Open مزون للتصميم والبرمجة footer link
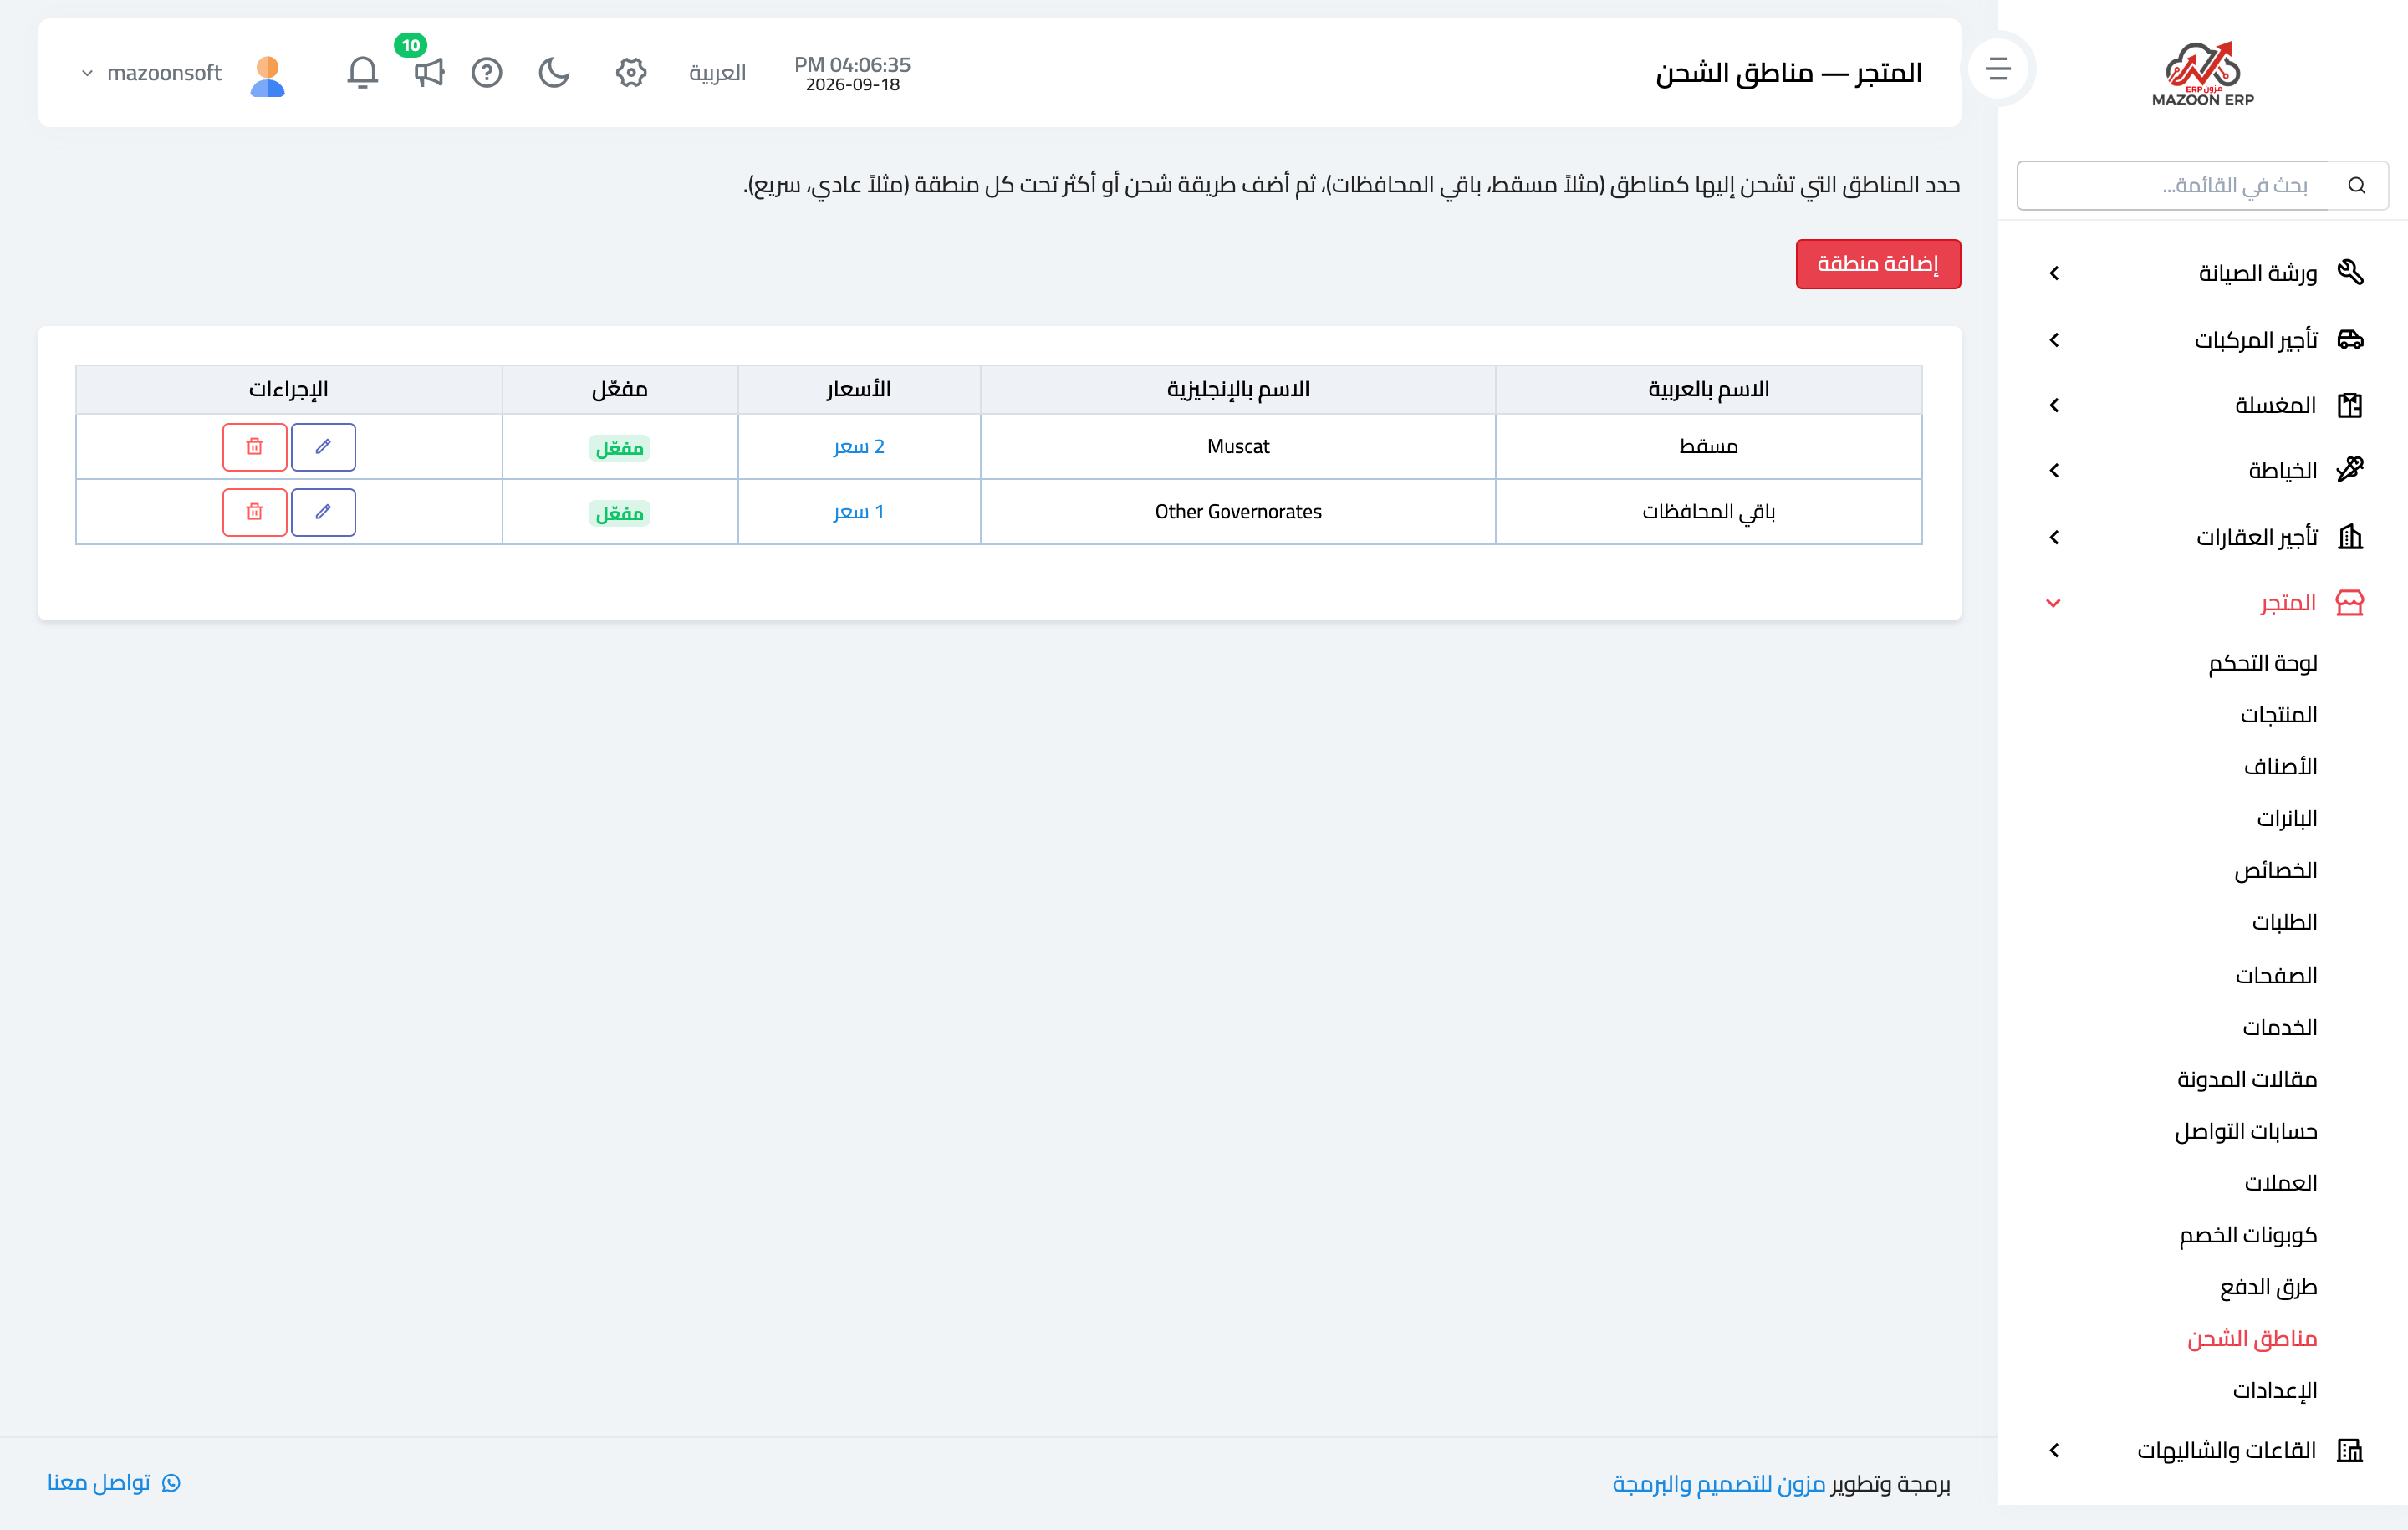Image resolution: width=2408 pixels, height=1530 pixels. tap(1719, 1483)
